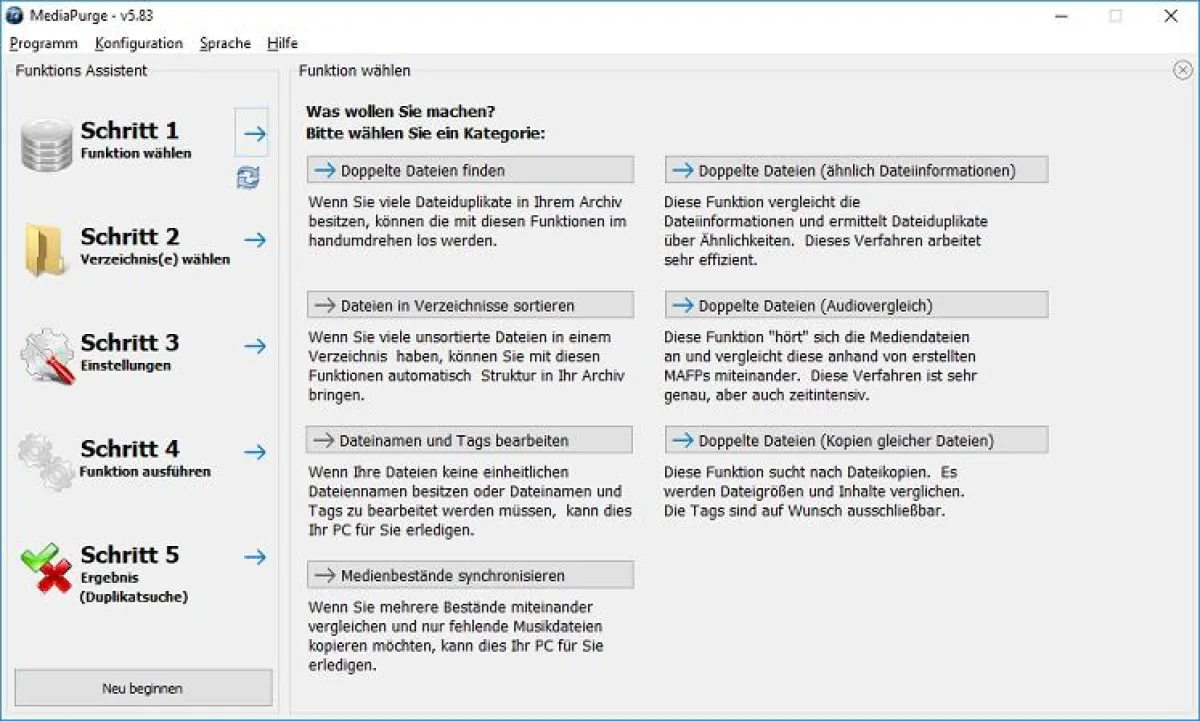
Task: Select Dateien in Verzeichnisse sortieren
Action: [470, 304]
